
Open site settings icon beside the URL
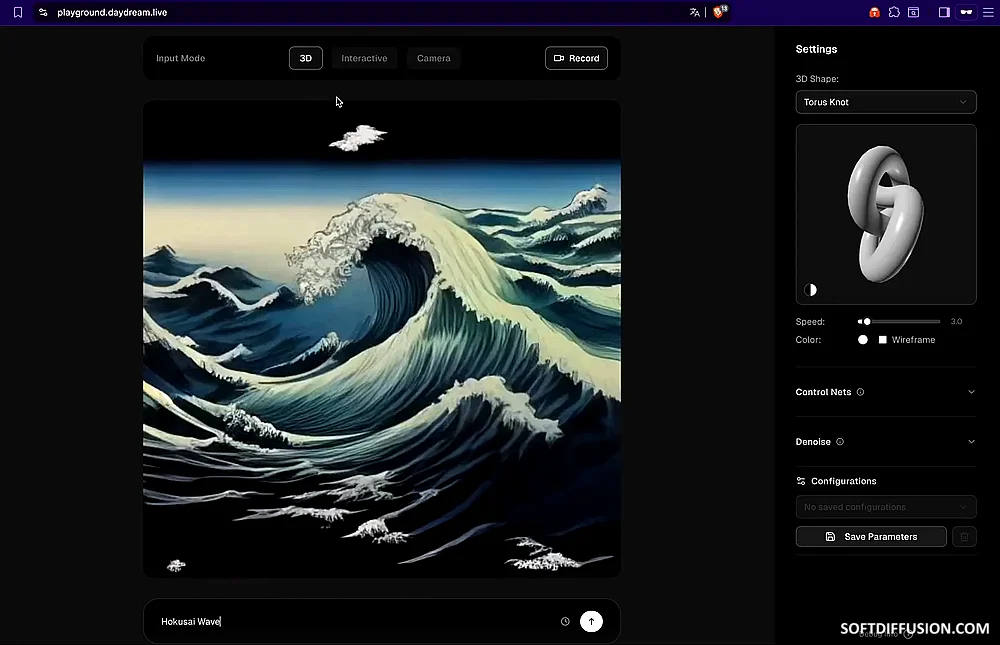tap(43, 12)
